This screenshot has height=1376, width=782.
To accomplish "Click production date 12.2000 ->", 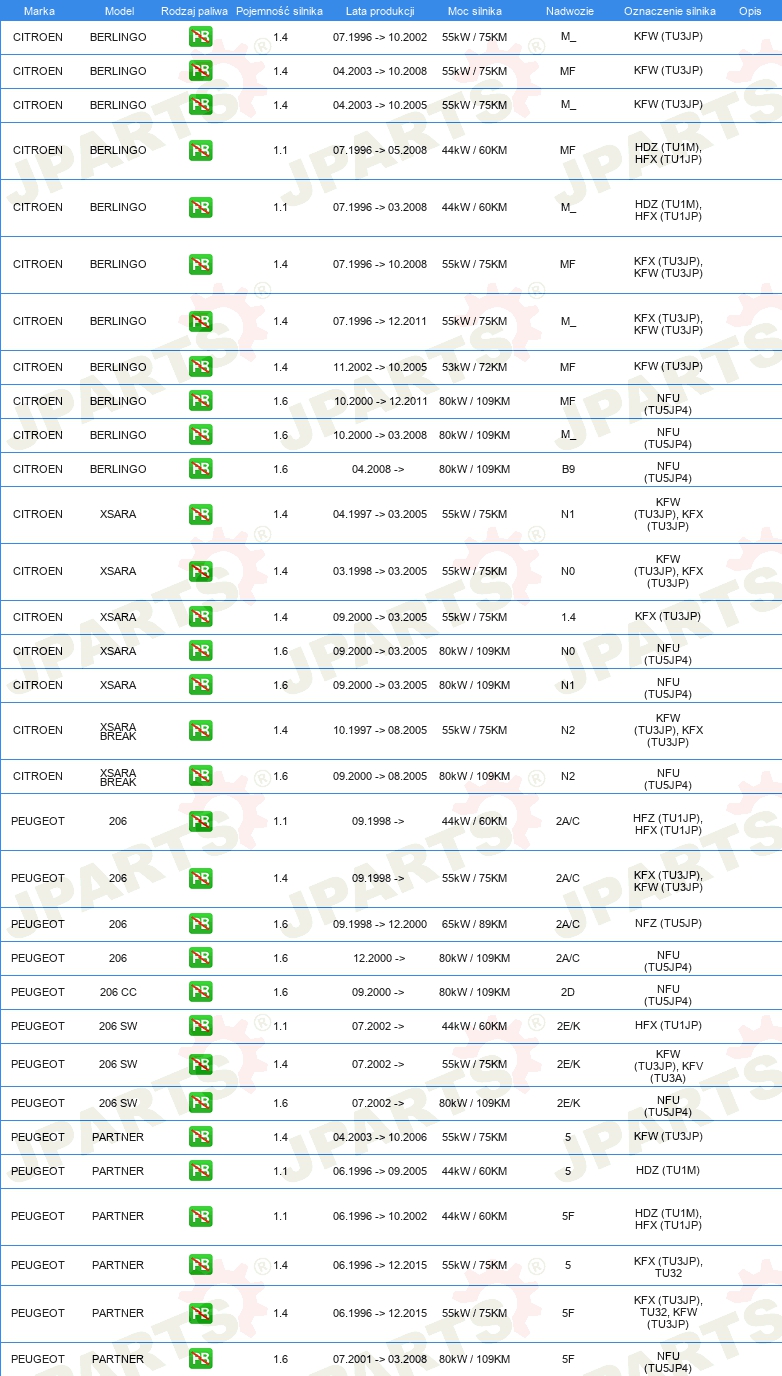I will pos(378,959).
